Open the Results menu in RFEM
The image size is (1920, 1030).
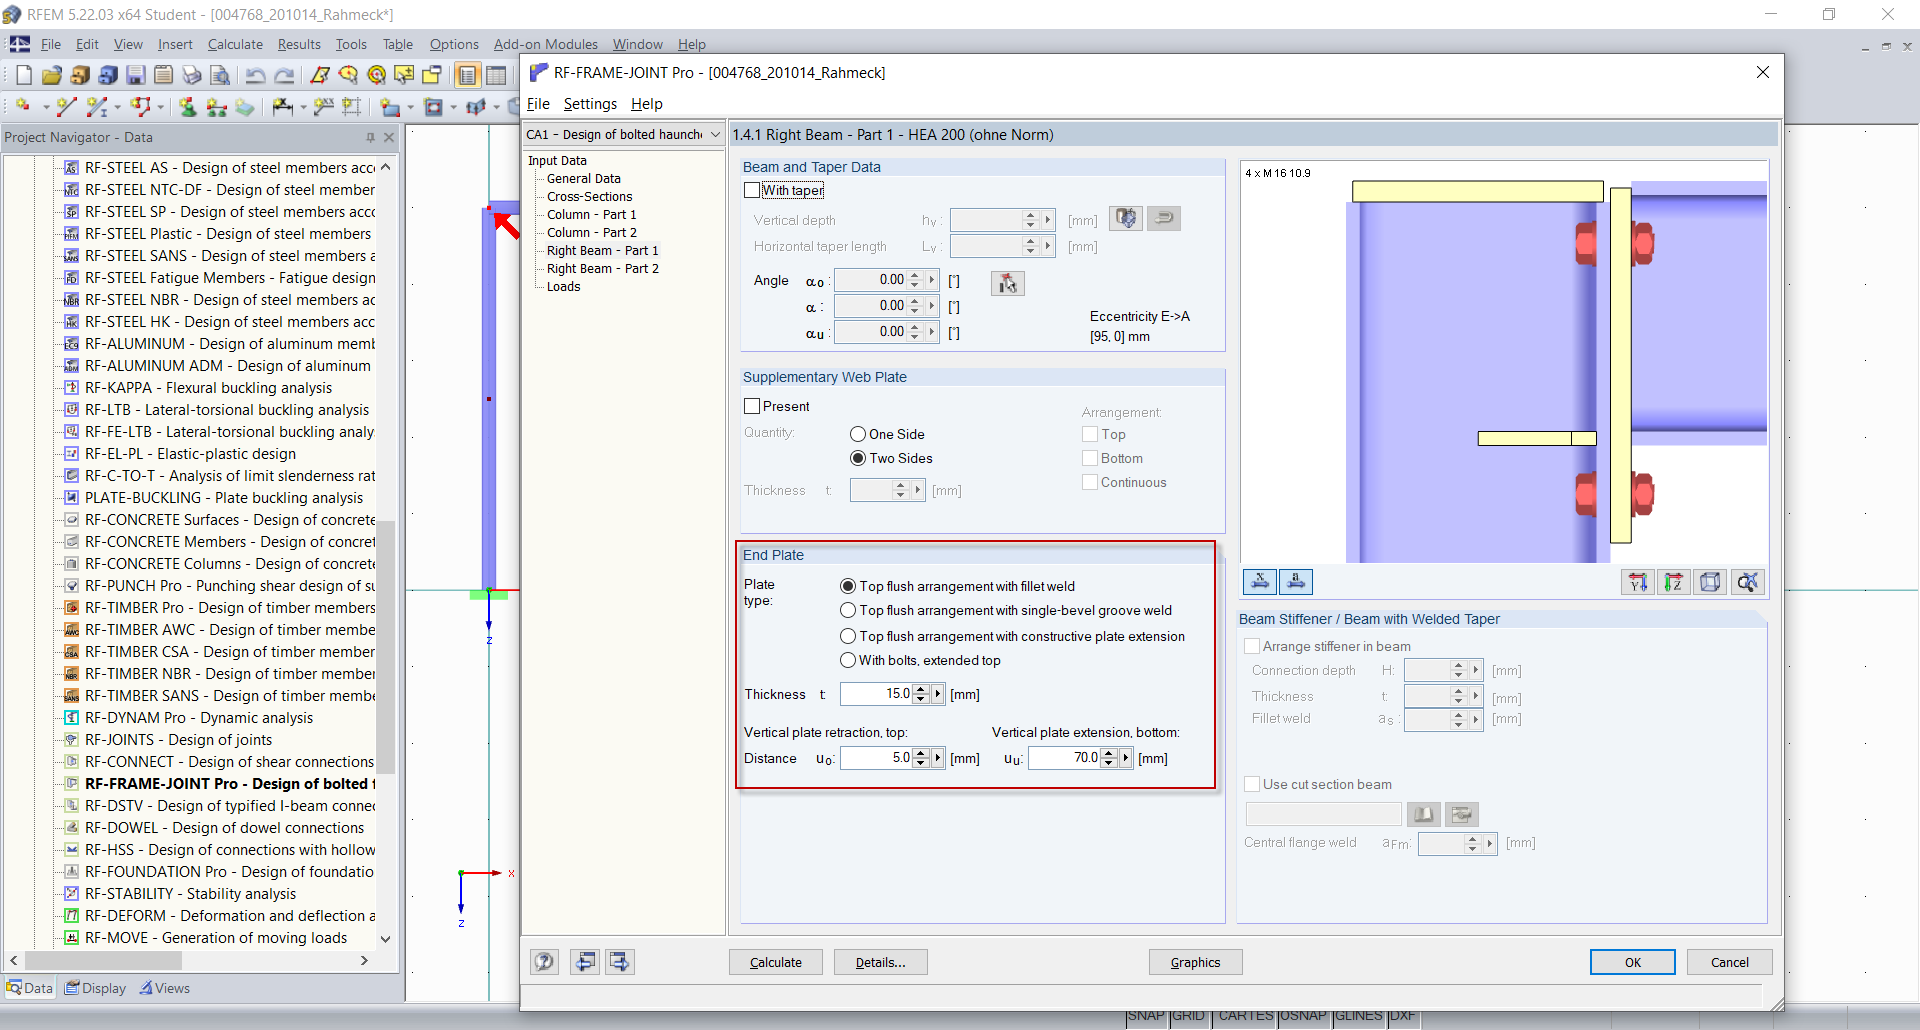299,44
